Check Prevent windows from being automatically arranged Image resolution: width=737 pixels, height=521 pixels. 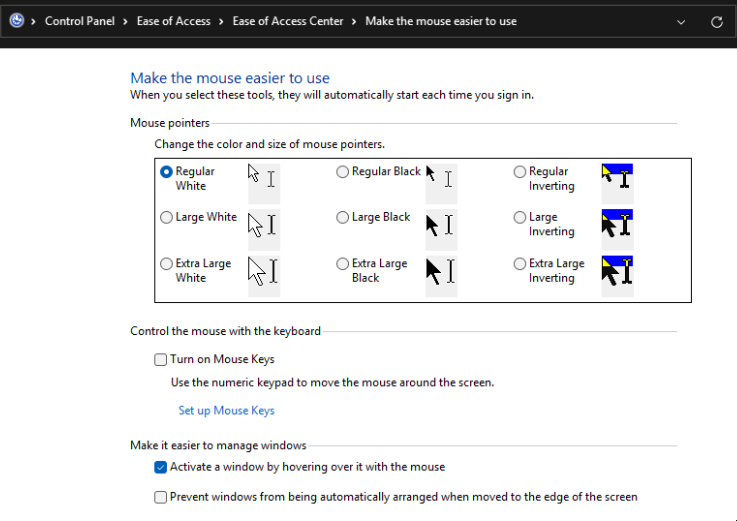coord(161,497)
